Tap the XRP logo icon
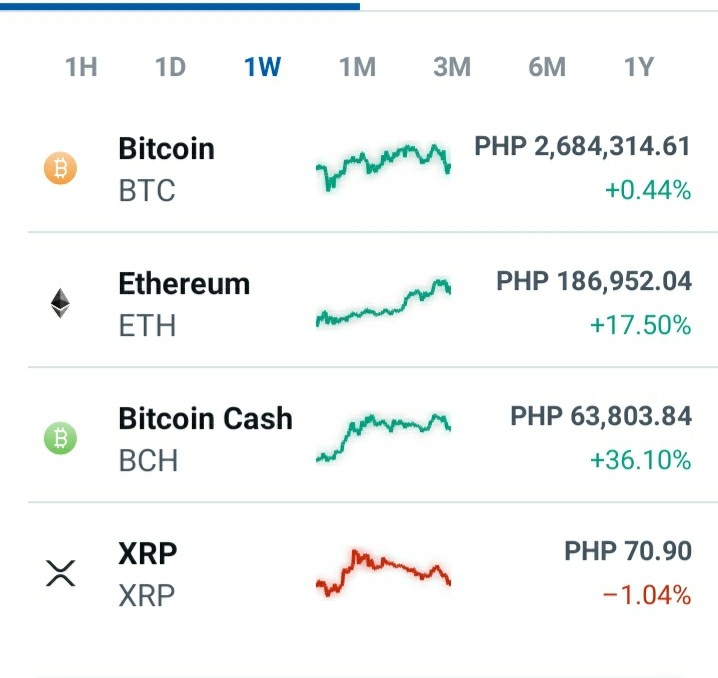The image size is (718, 678). (60, 573)
